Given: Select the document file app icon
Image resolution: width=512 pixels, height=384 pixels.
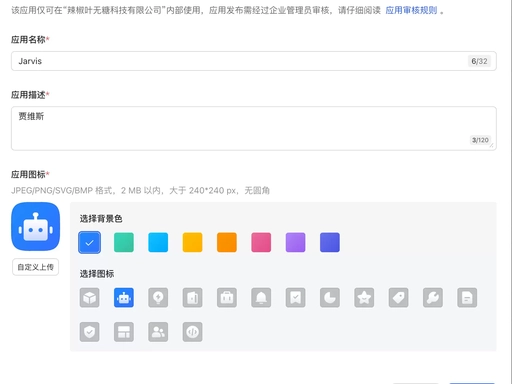Looking at the screenshot, I should click(467, 297).
